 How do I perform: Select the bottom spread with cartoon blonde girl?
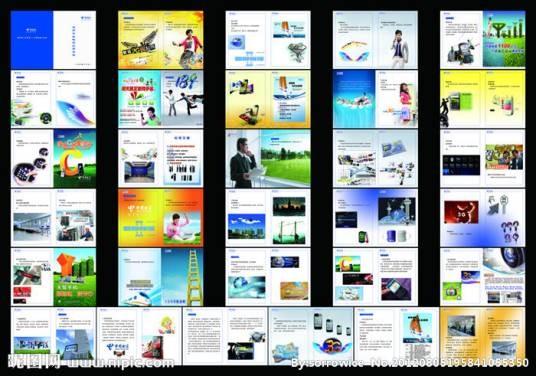(139, 336)
